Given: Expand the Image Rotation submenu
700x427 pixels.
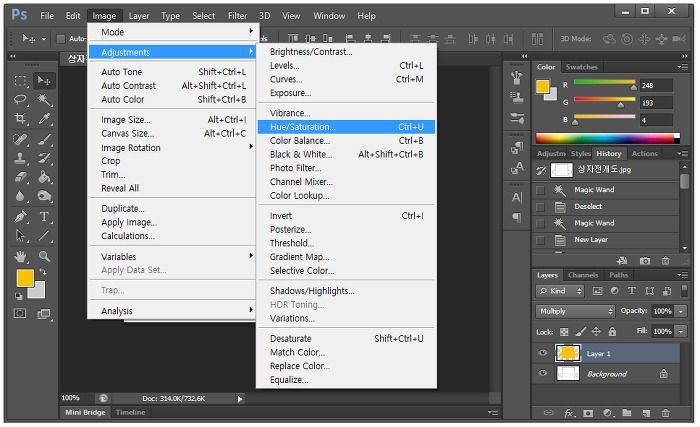Looking at the screenshot, I should click(172, 148).
